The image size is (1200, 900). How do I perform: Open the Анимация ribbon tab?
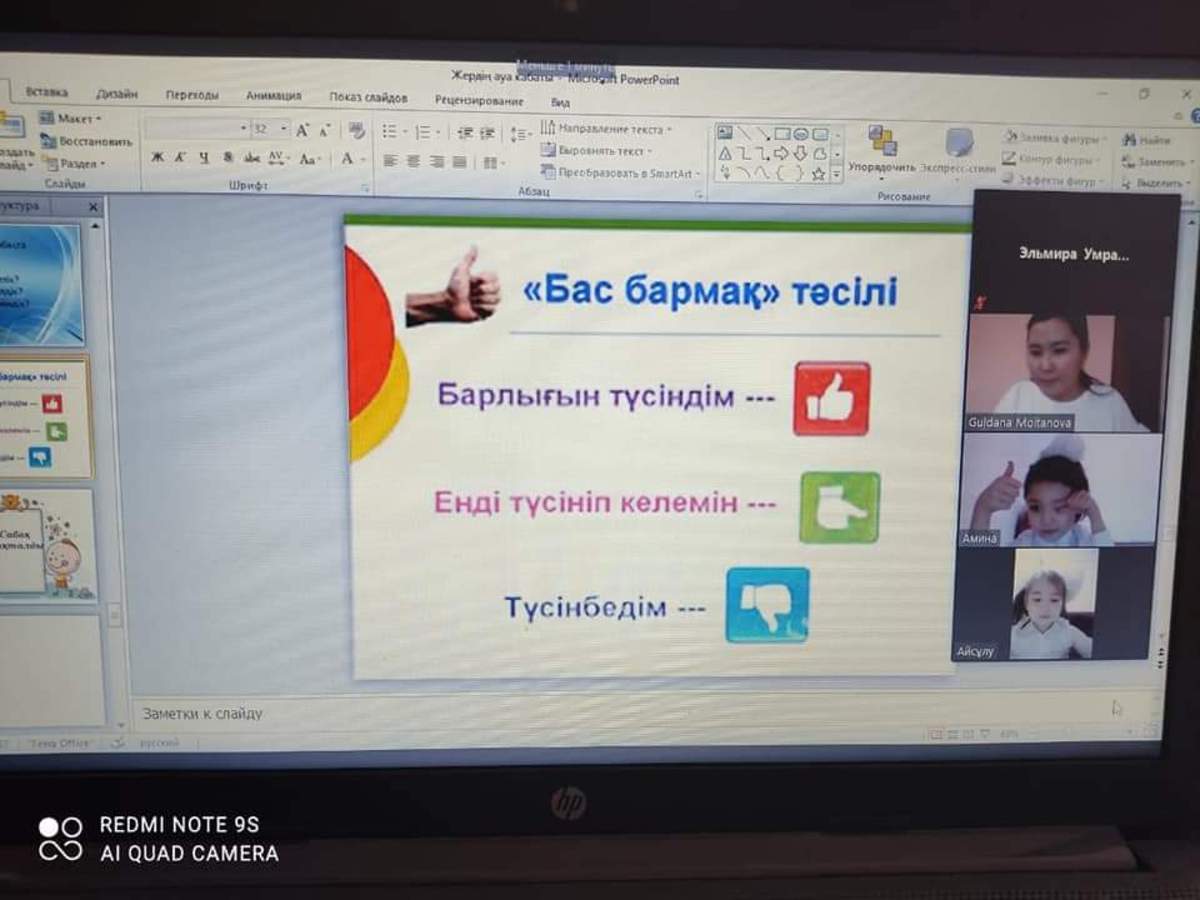pyautogui.click(x=273, y=96)
